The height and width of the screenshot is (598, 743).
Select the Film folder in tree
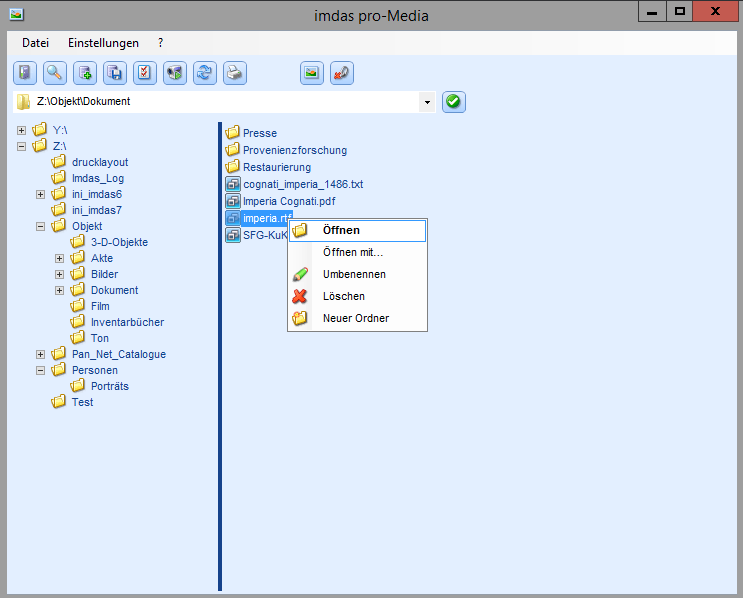(x=100, y=306)
